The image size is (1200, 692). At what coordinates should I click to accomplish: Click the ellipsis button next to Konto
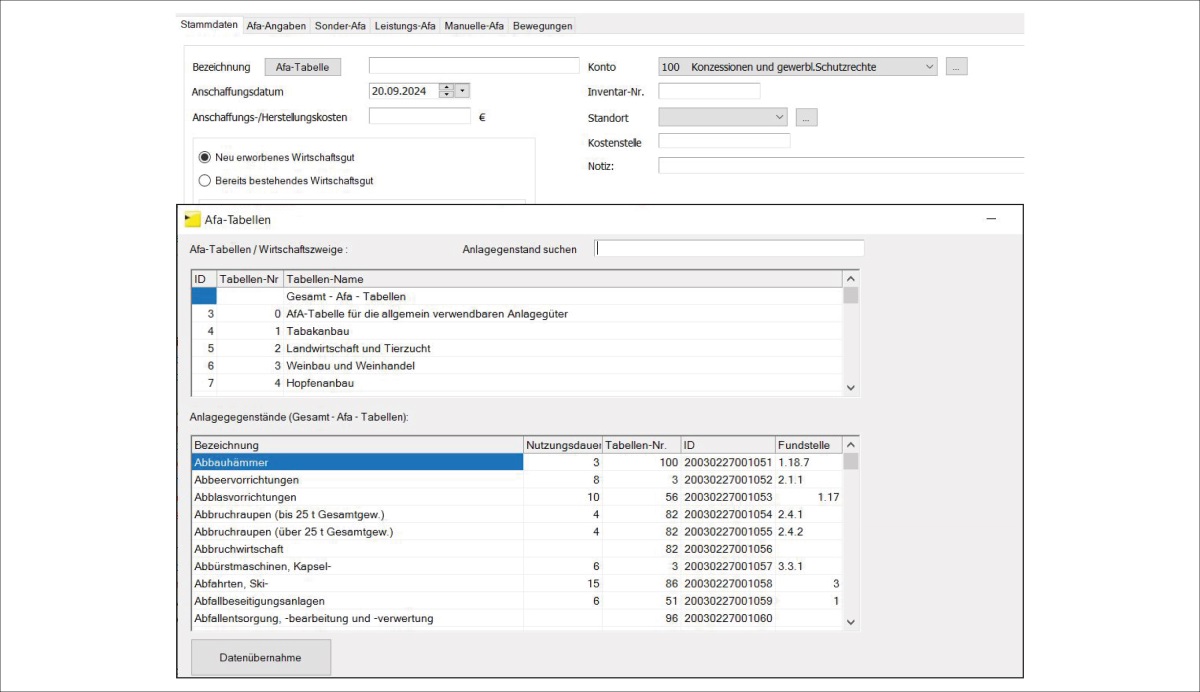[x=956, y=67]
